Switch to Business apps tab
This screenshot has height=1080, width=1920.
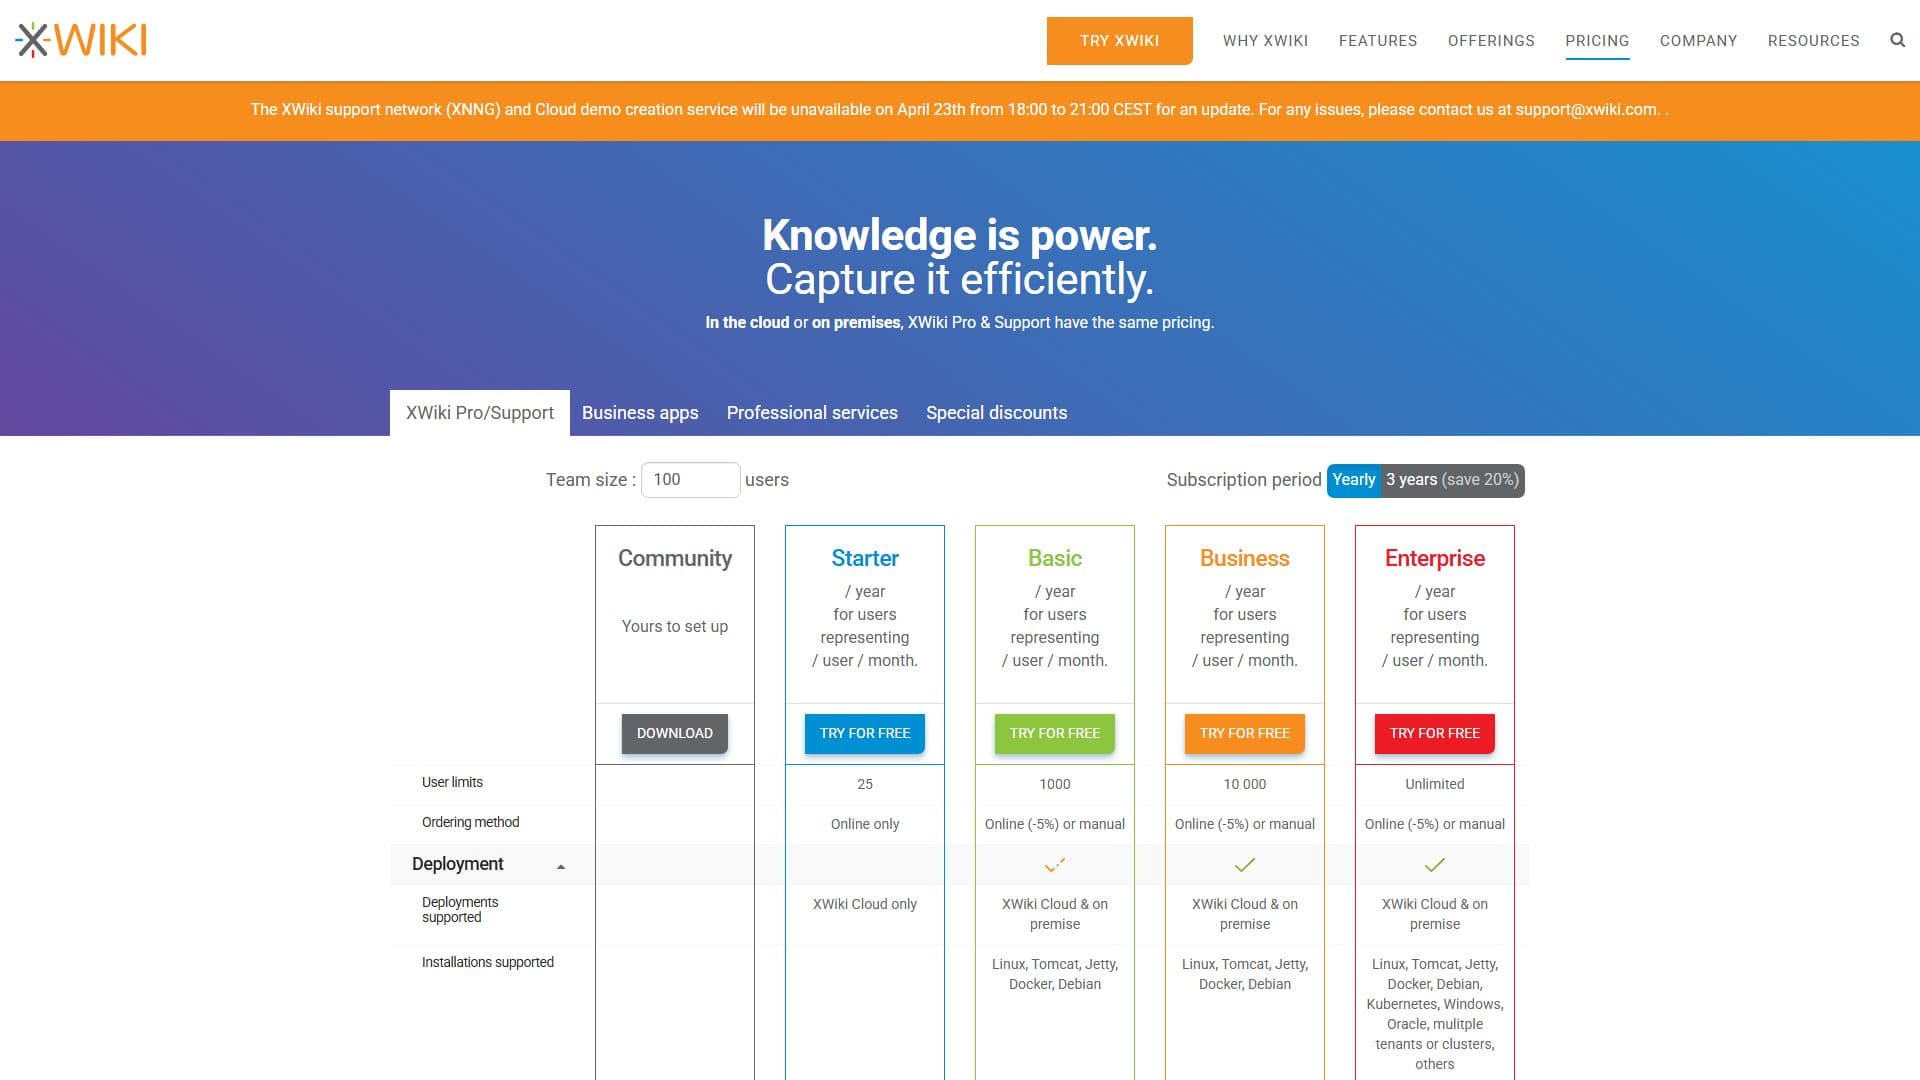(640, 413)
